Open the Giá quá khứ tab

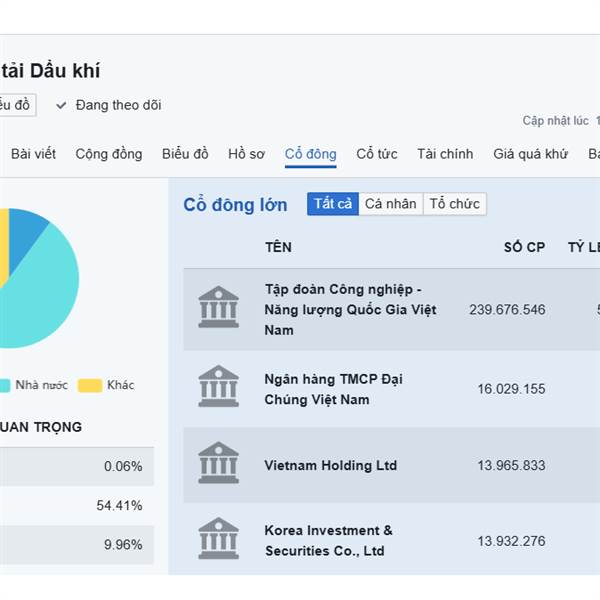(x=530, y=154)
